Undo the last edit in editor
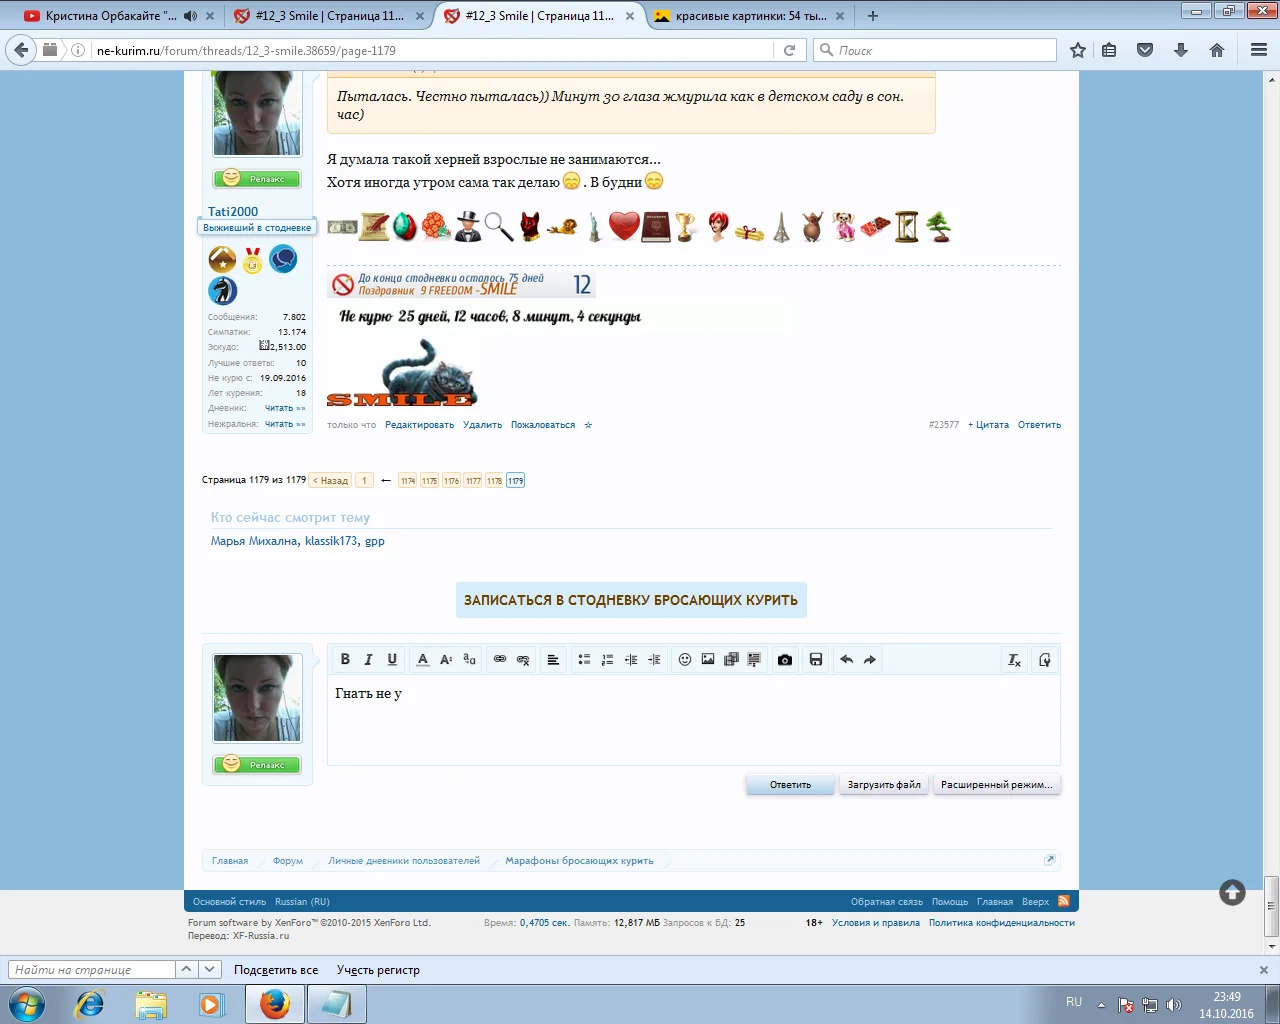 847,660
